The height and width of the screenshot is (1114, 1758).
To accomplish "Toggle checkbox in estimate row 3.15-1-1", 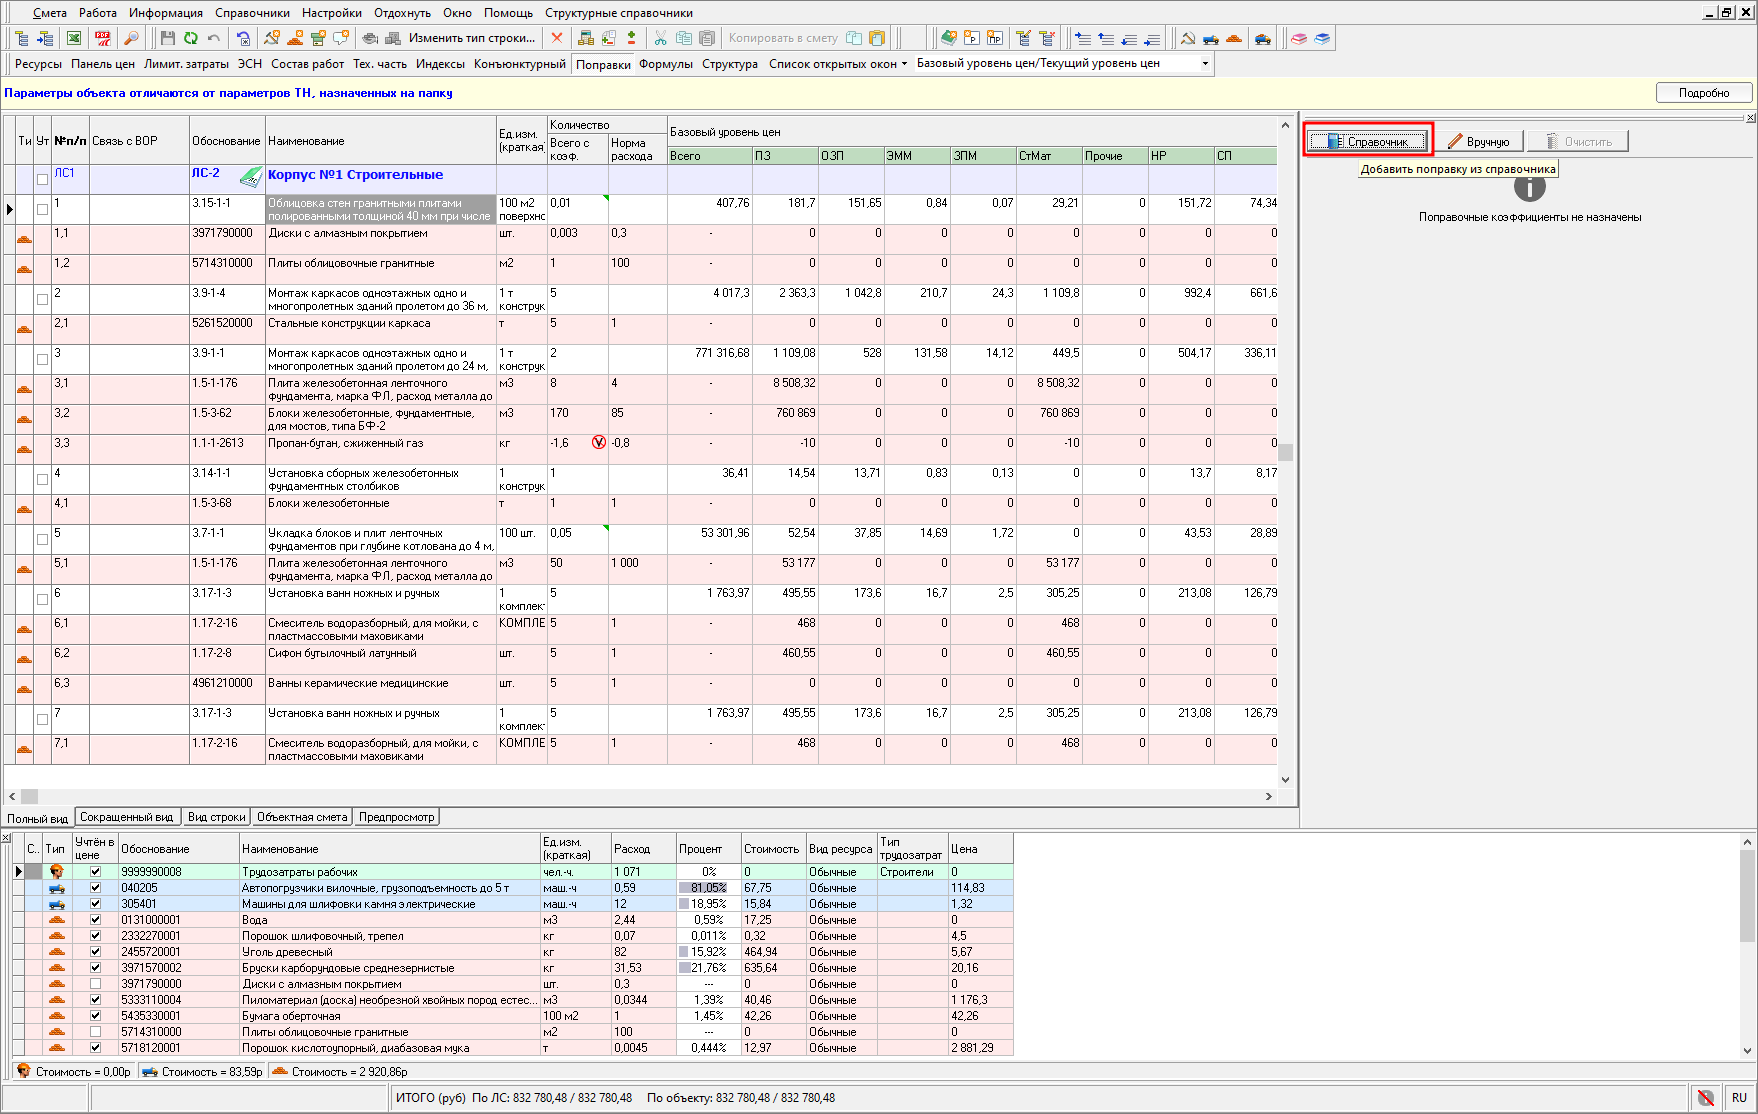I will [42, 210].
